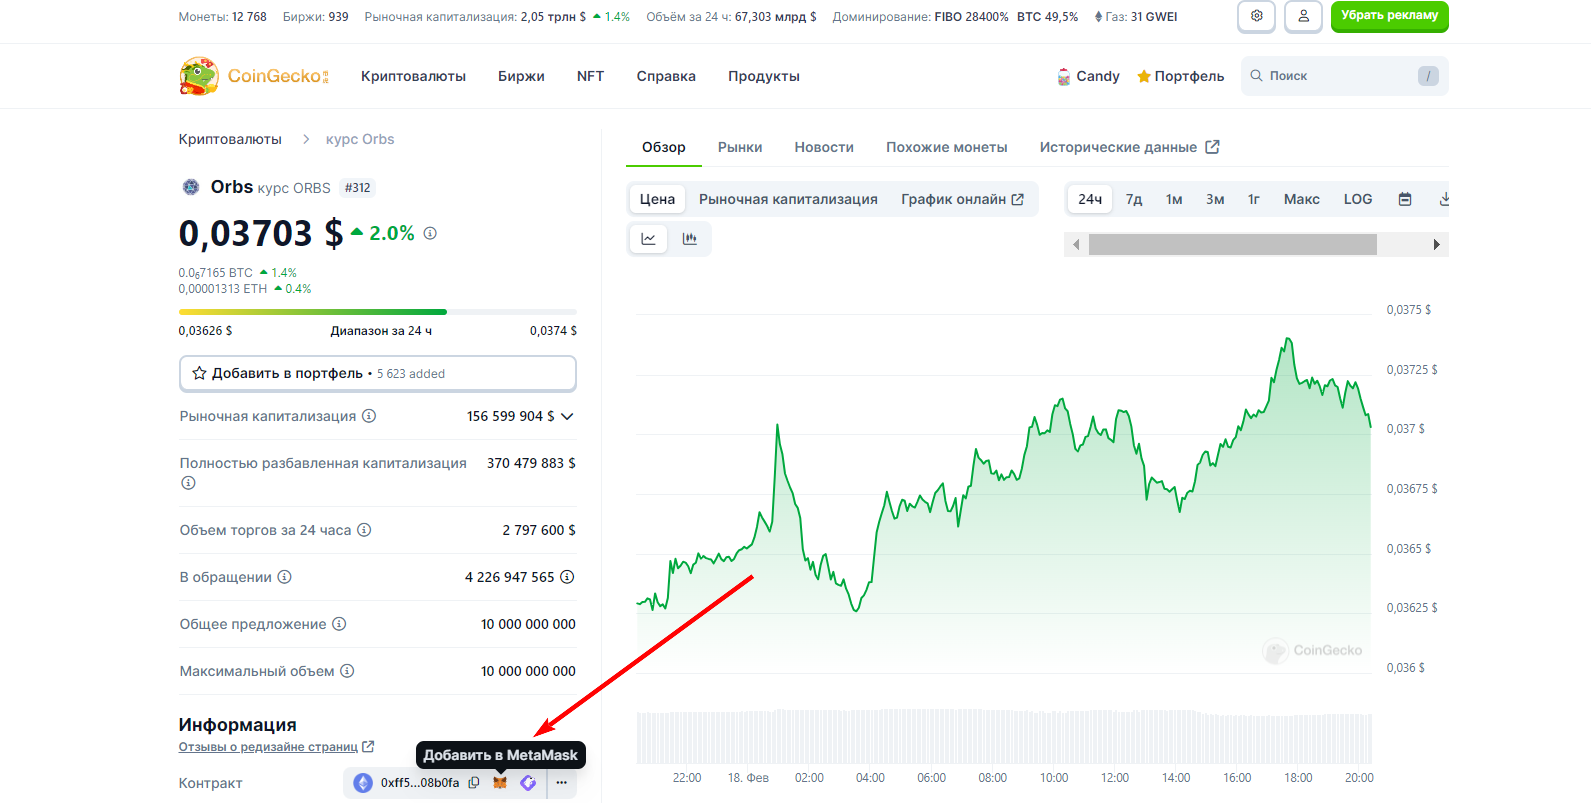Screen dimensions: 1591x803
Task: Click the left arrow of horizontal scrollbar
Action: 1076,245
